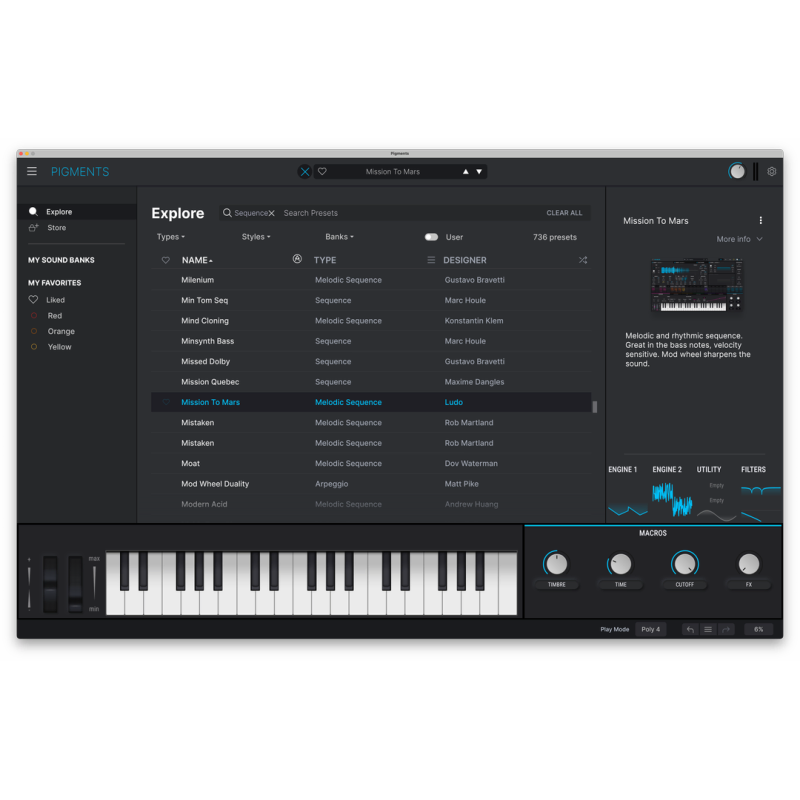
Task: Select the Min Tom Seq preset
Action: [371, 301]
